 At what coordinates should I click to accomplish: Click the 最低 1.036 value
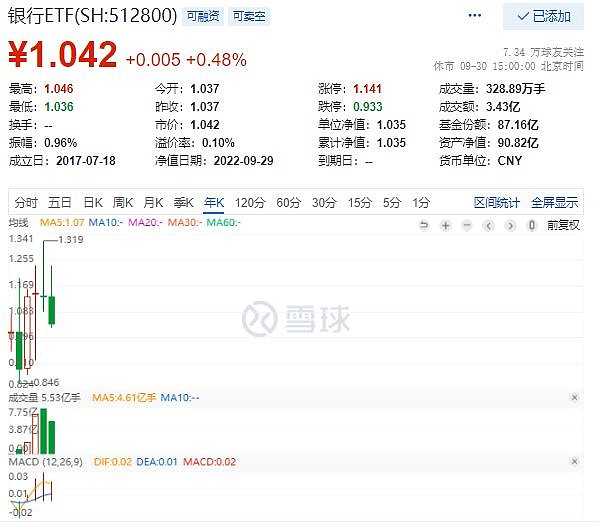click(58, 107)
